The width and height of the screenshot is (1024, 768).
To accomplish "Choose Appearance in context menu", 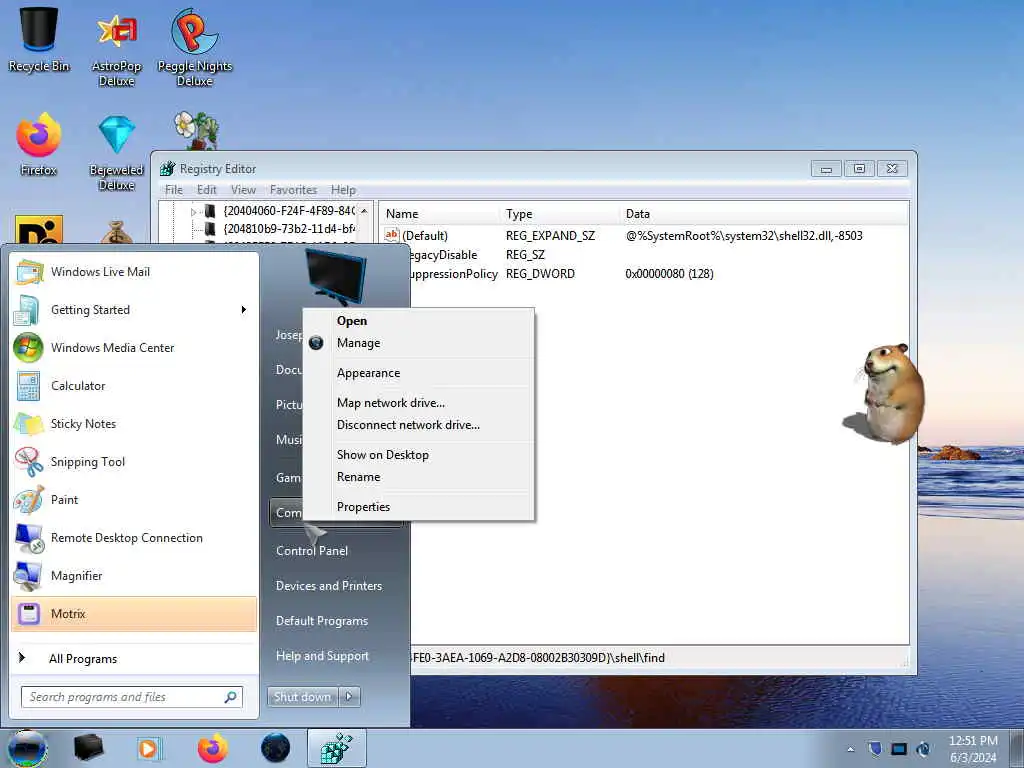I will point(368,373).
